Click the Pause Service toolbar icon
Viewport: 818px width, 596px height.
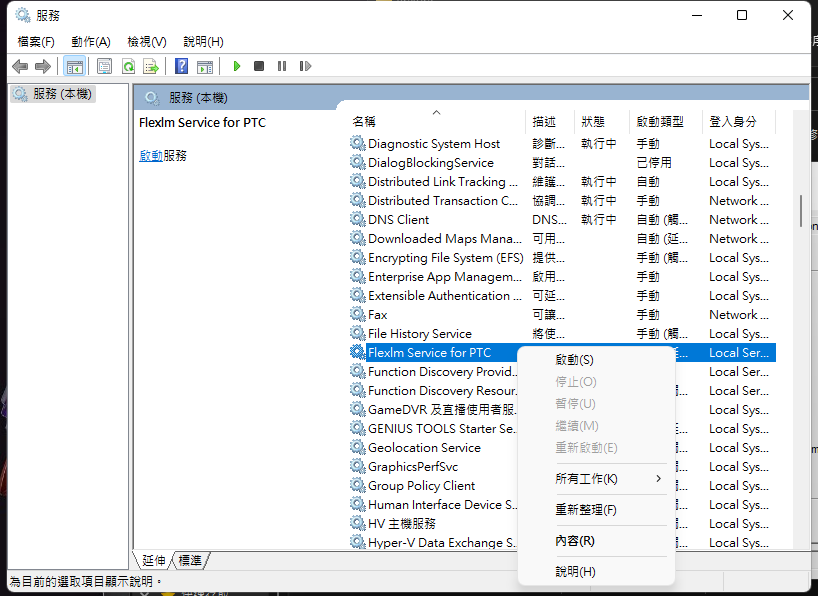point(282,66)
